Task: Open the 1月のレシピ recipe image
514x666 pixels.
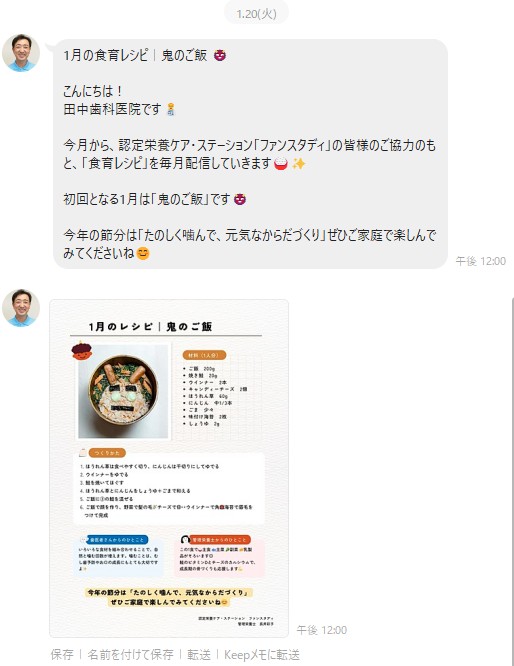Action: tap(169, 468)
